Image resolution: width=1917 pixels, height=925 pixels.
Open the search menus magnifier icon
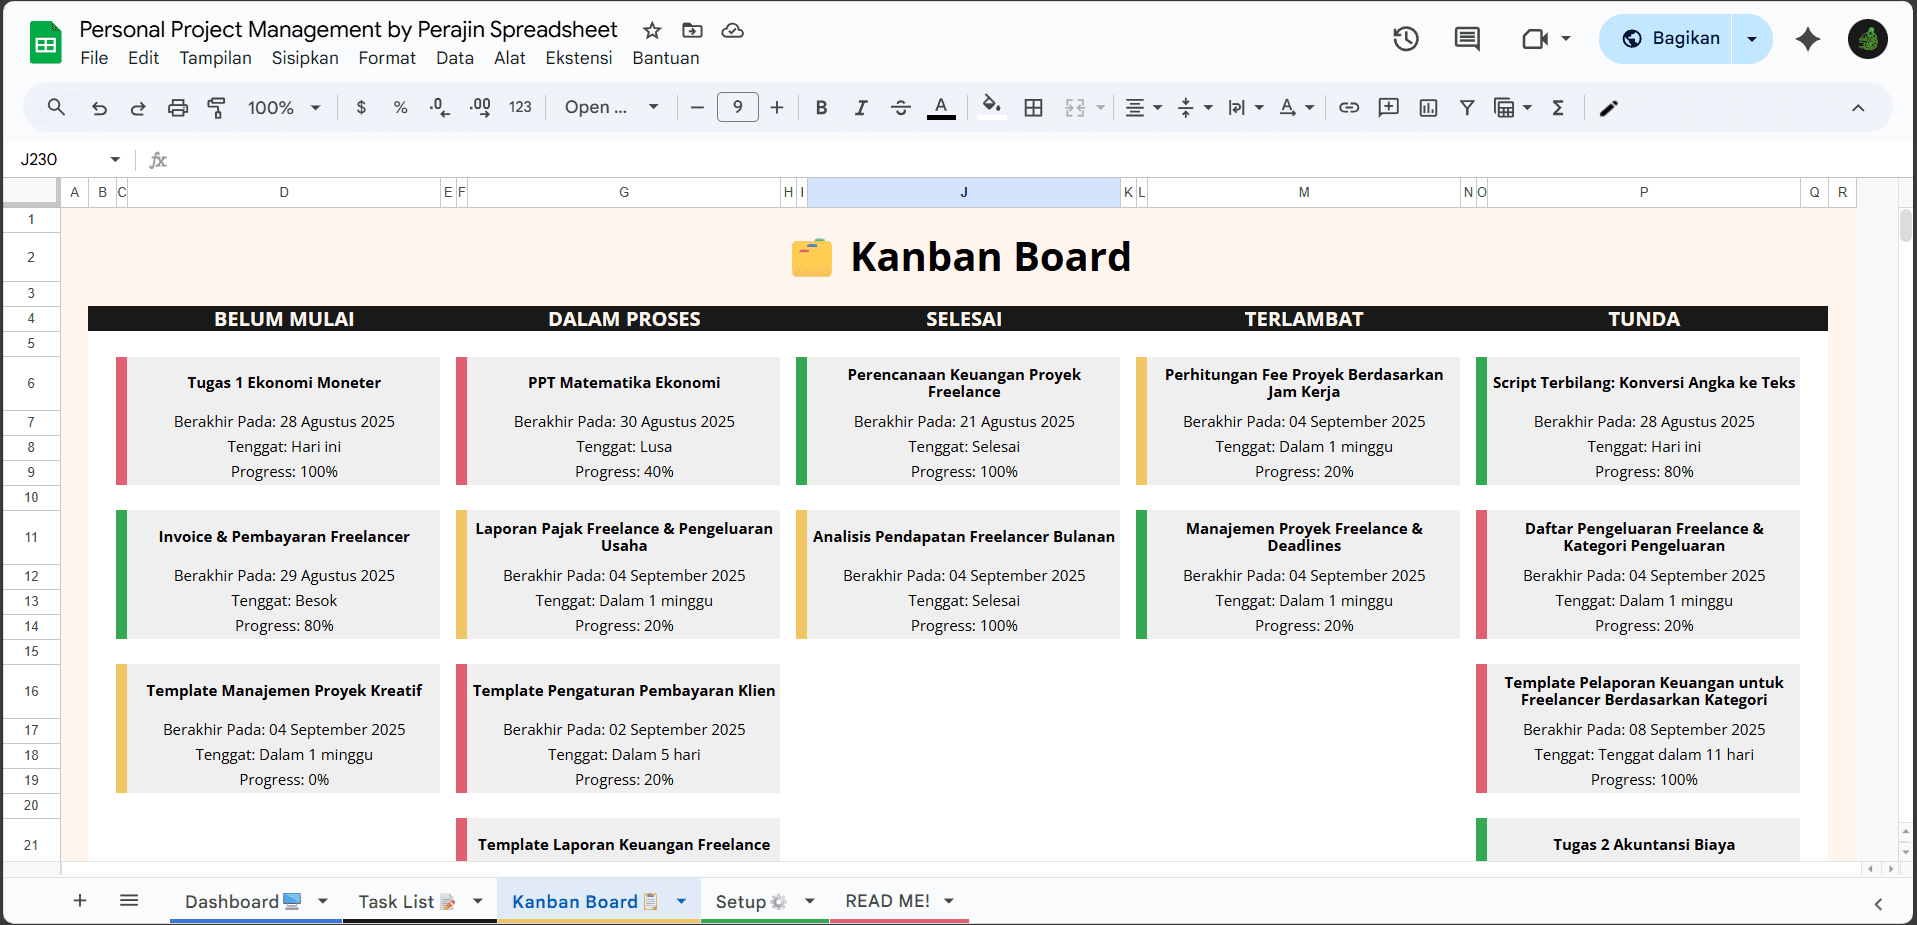[56, 107]
